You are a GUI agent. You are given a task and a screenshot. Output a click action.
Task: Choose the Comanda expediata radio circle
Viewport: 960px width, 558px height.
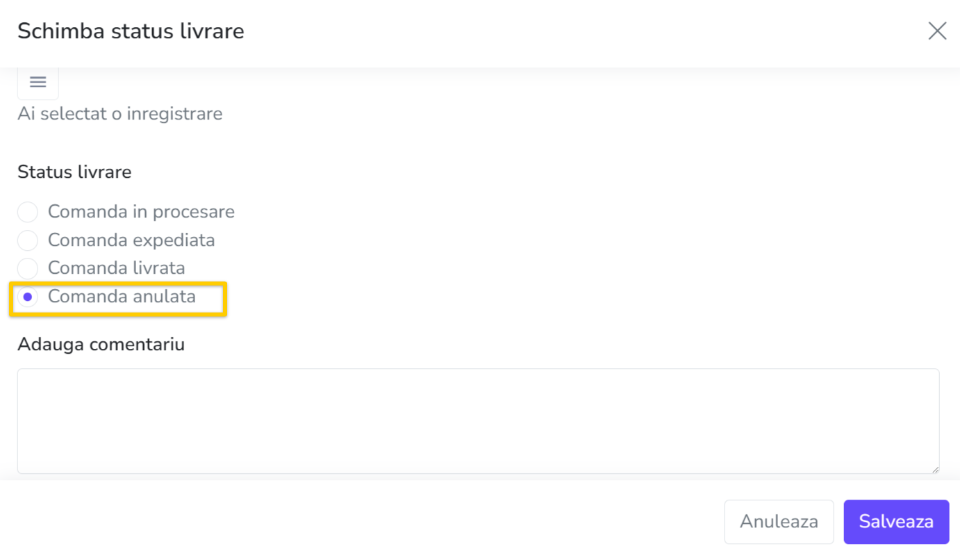click(x=28, y=240)
